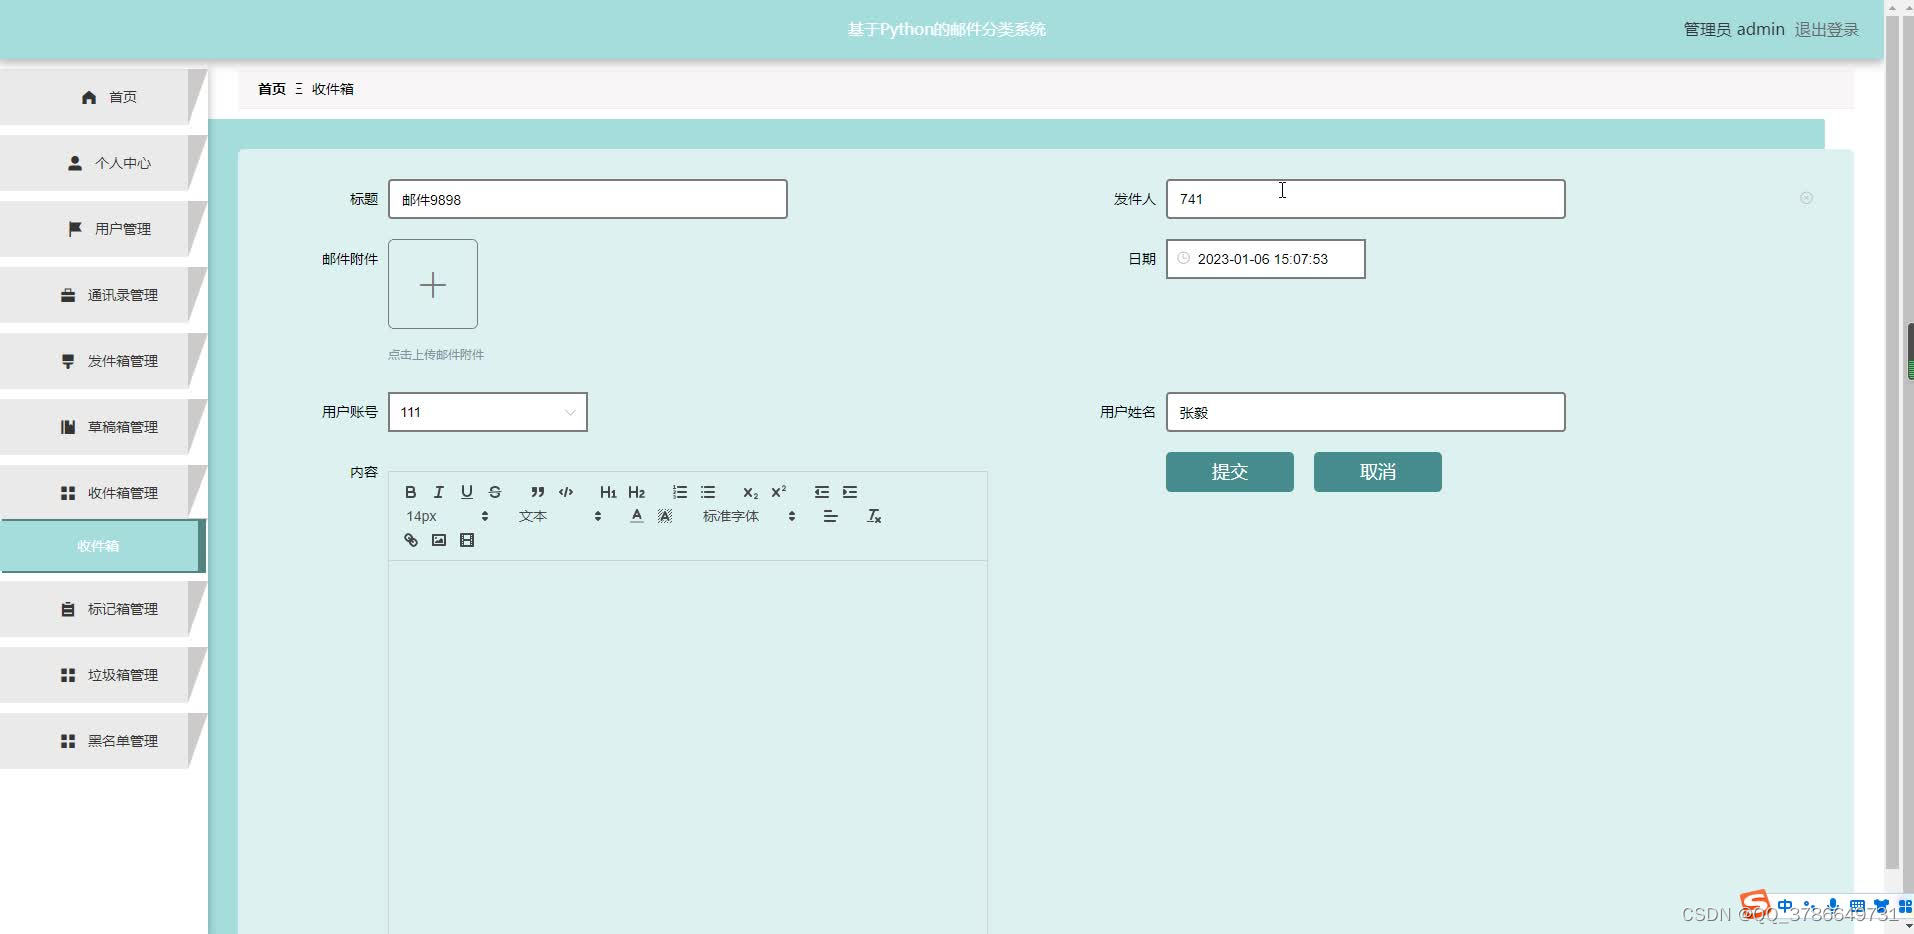The image size is (1914, 934).
Task: Click the grid icon beside 收件箱管理
Action: tap(68, 493)
